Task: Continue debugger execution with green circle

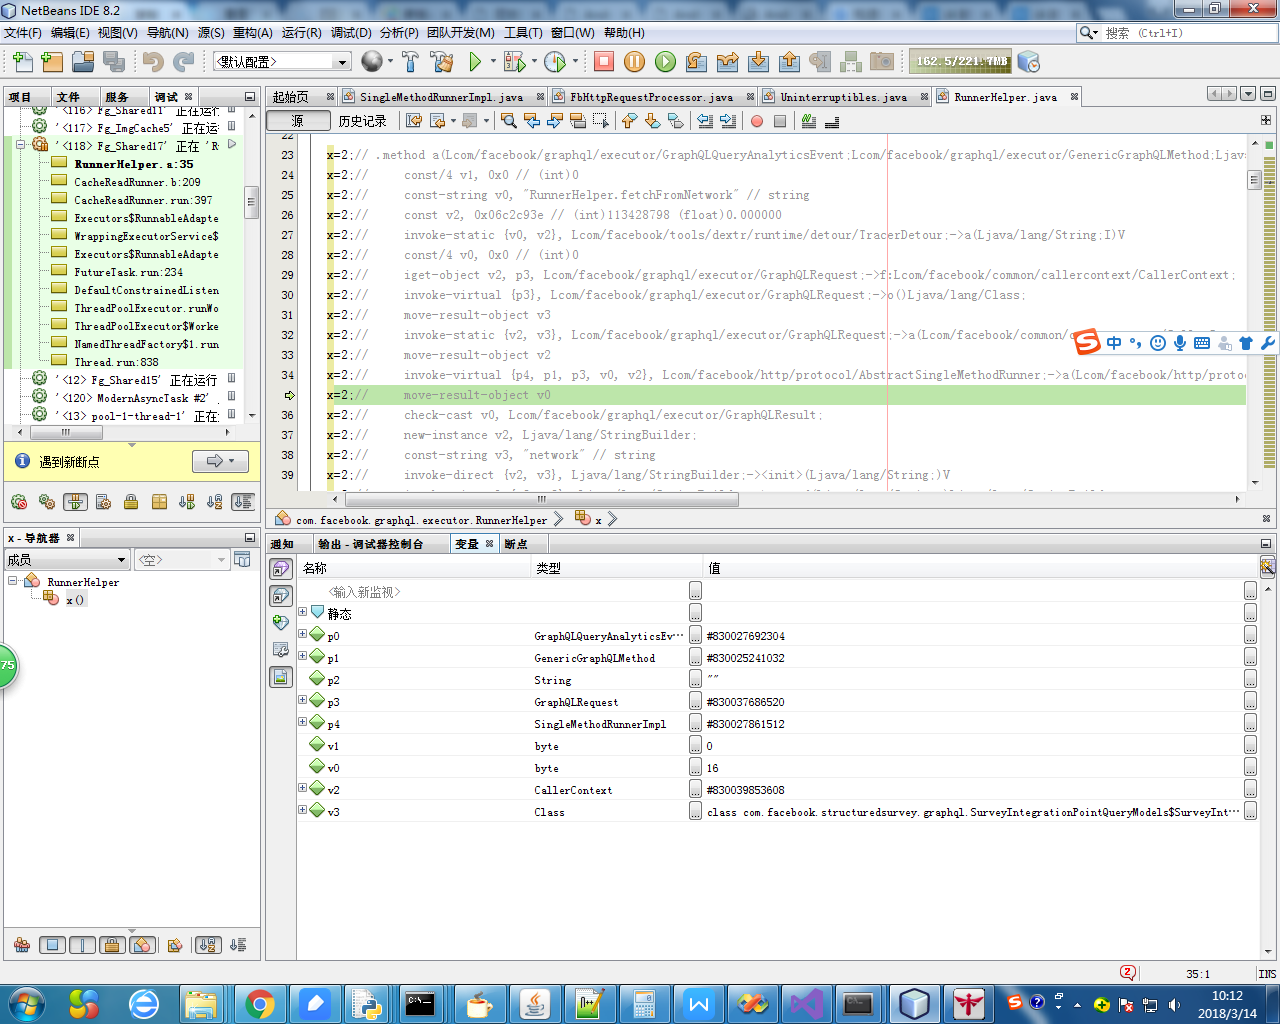Action: click(x=665, y=62)
